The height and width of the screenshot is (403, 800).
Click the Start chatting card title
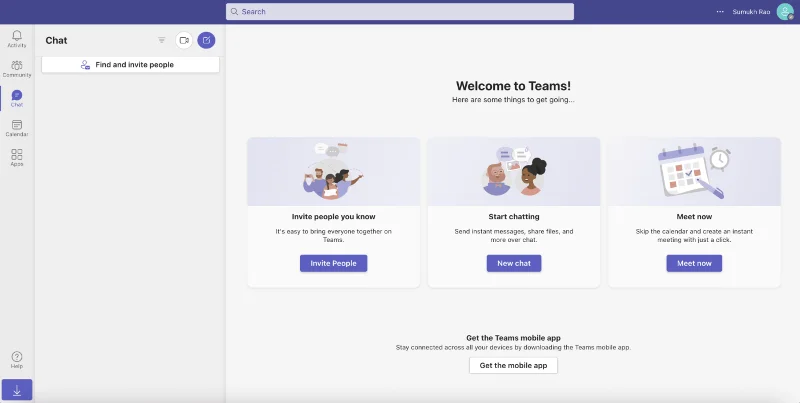tap(514, 216)
